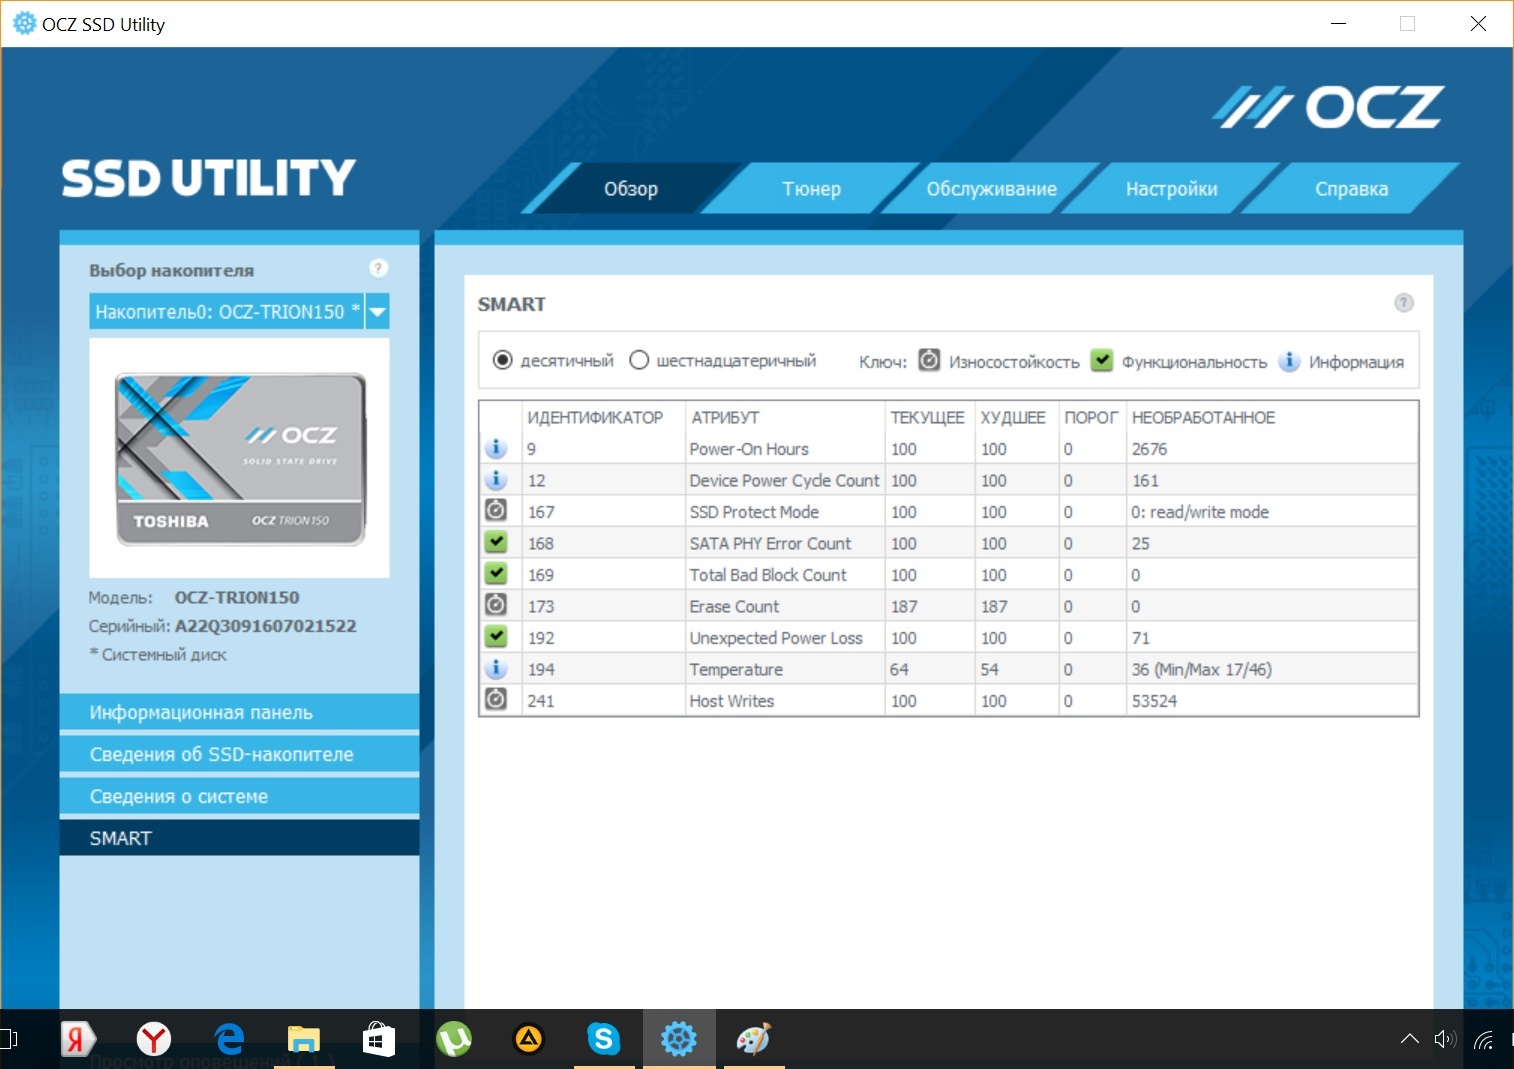Image resolution: width=1514 pixels, height=1069 pixels.
Task: Select the Unexpected Power Loss text
Action: click(x=776, y=638)
